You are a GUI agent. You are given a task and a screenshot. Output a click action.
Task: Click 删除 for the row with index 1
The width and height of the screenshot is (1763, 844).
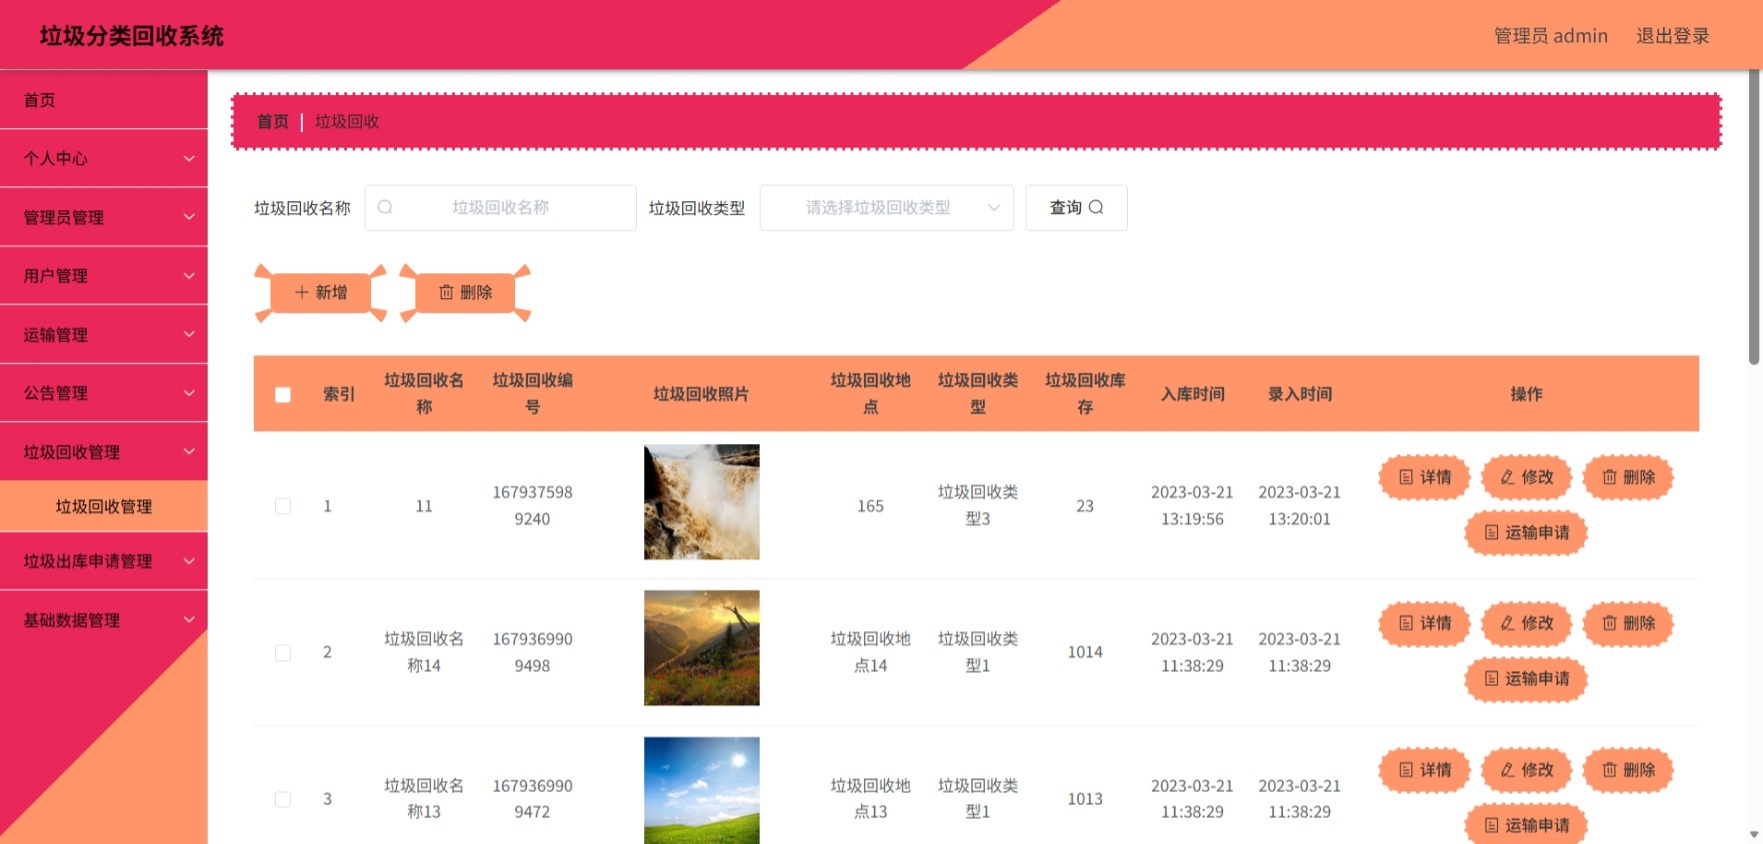pyautogui.click(x=1628, y=477)
